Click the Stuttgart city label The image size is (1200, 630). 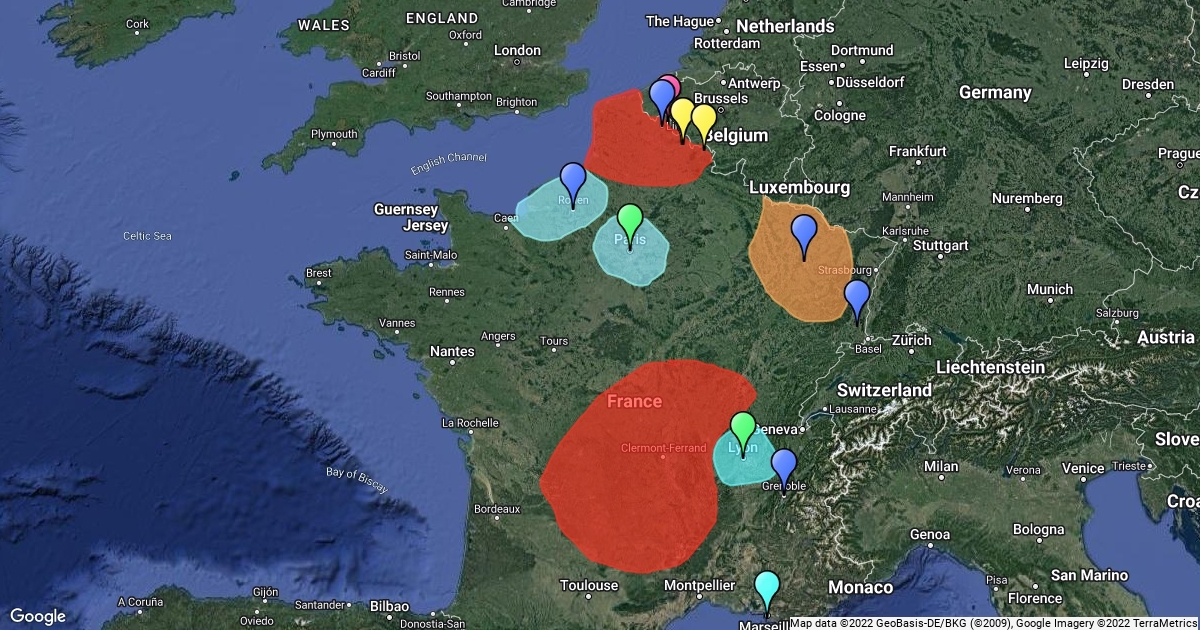coord(941,245)
